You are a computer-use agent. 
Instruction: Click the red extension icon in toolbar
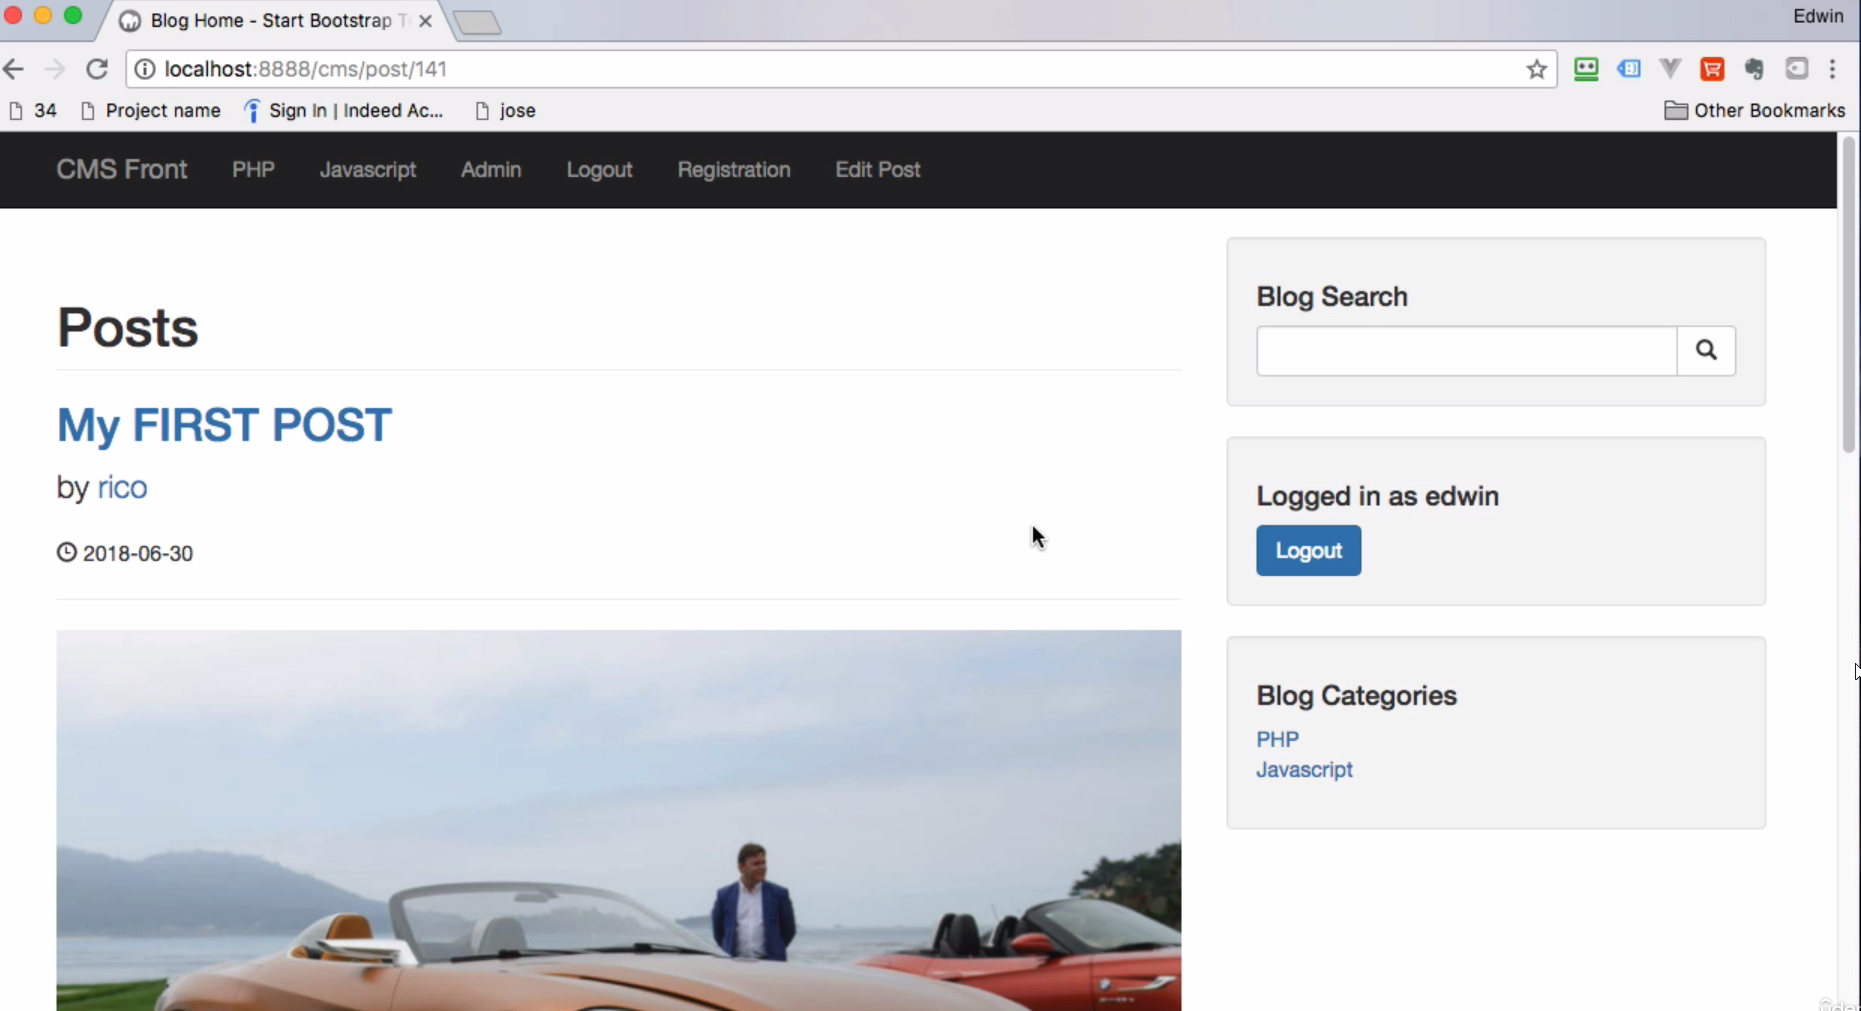(x=1712, y=69)
